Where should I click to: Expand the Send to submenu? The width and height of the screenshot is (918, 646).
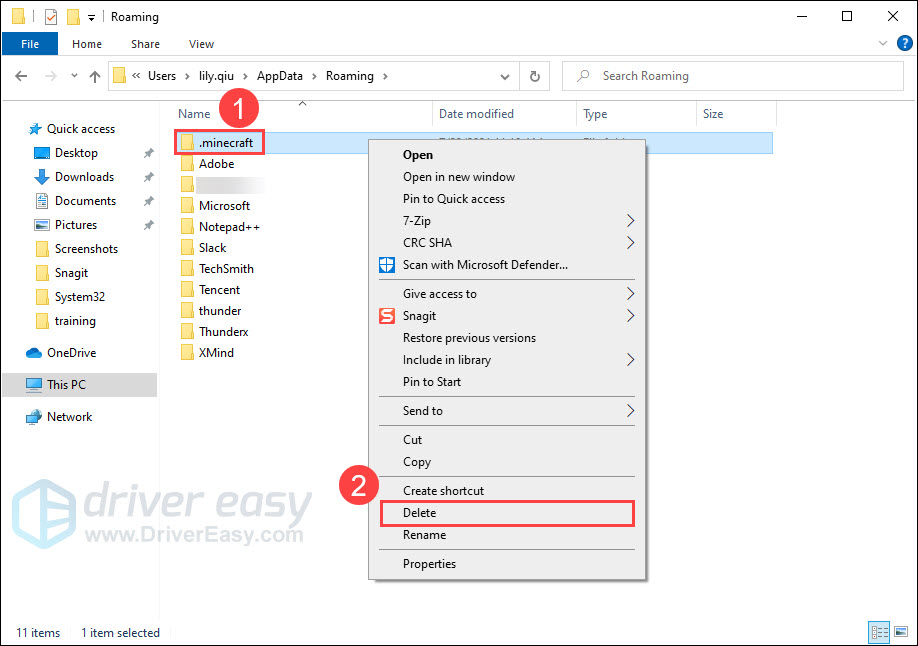[630, 411]
